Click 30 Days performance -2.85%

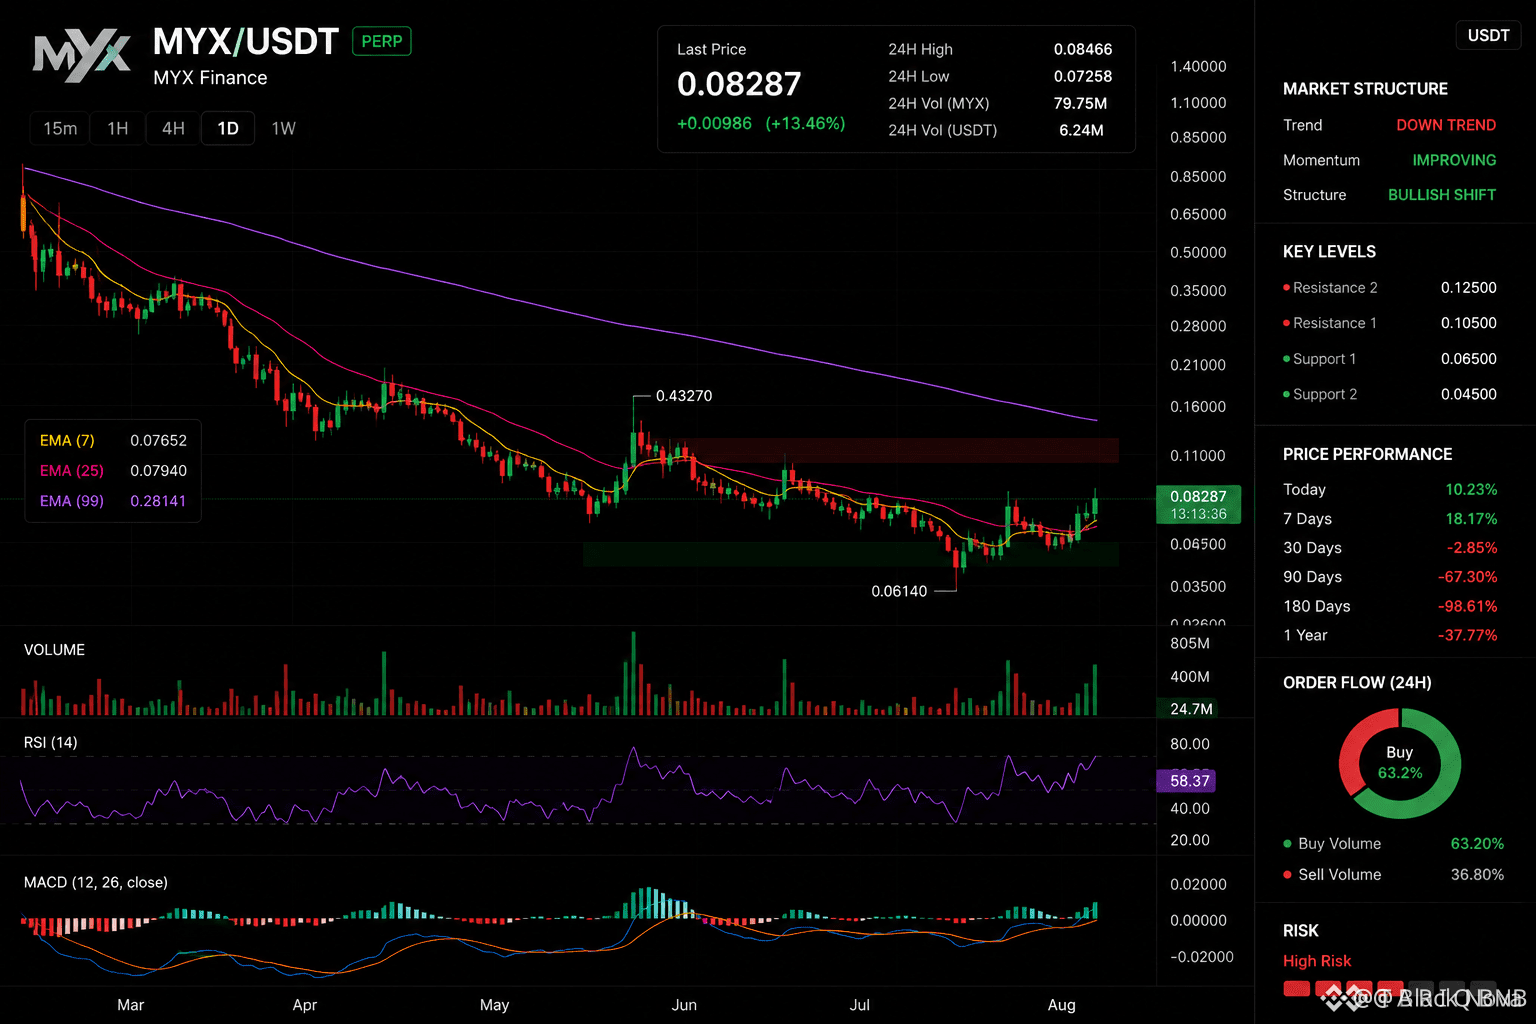pos(1390,548)
